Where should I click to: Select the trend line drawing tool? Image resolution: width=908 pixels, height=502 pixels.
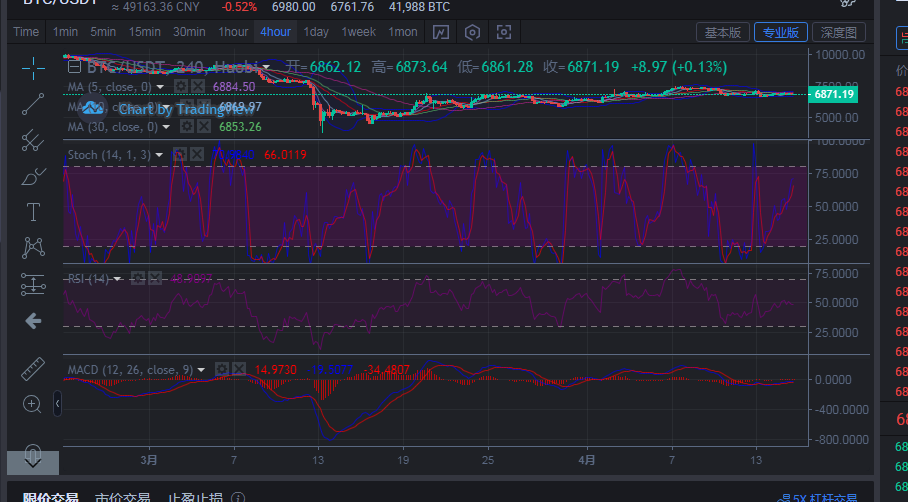point(33,104)
